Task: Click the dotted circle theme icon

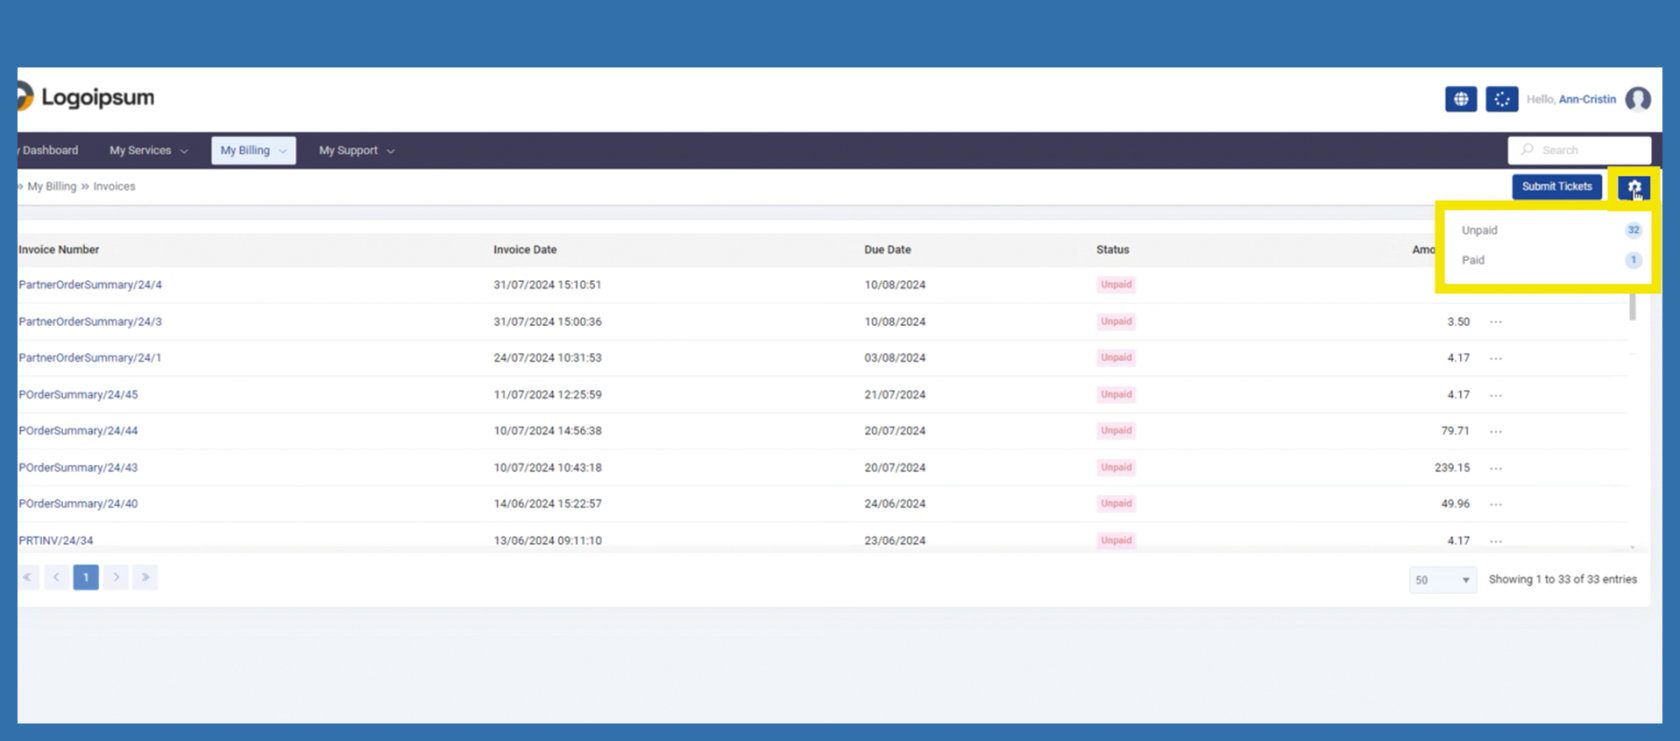Action: [x=1501, y=99]
